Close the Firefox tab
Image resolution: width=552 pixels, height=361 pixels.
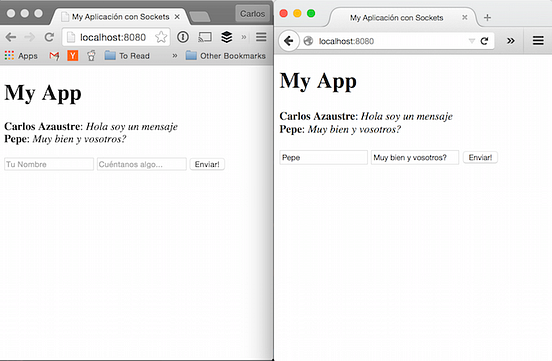pos(465,17)
